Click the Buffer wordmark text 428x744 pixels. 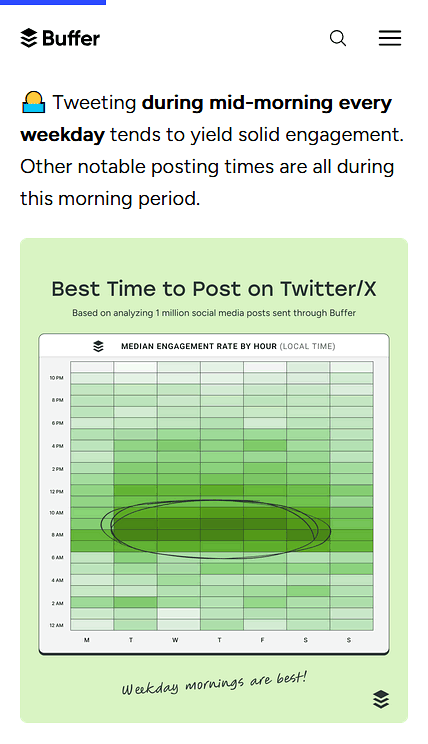click(x=71, y=38)
